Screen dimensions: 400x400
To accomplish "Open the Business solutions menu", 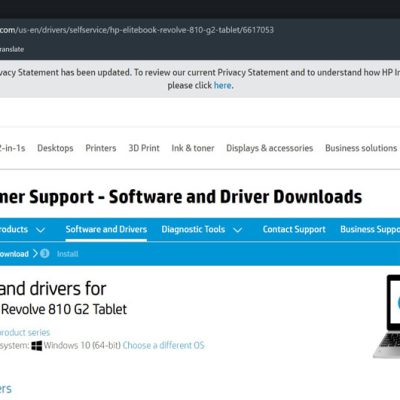I will pyautogui.click(x=361, y=148).
